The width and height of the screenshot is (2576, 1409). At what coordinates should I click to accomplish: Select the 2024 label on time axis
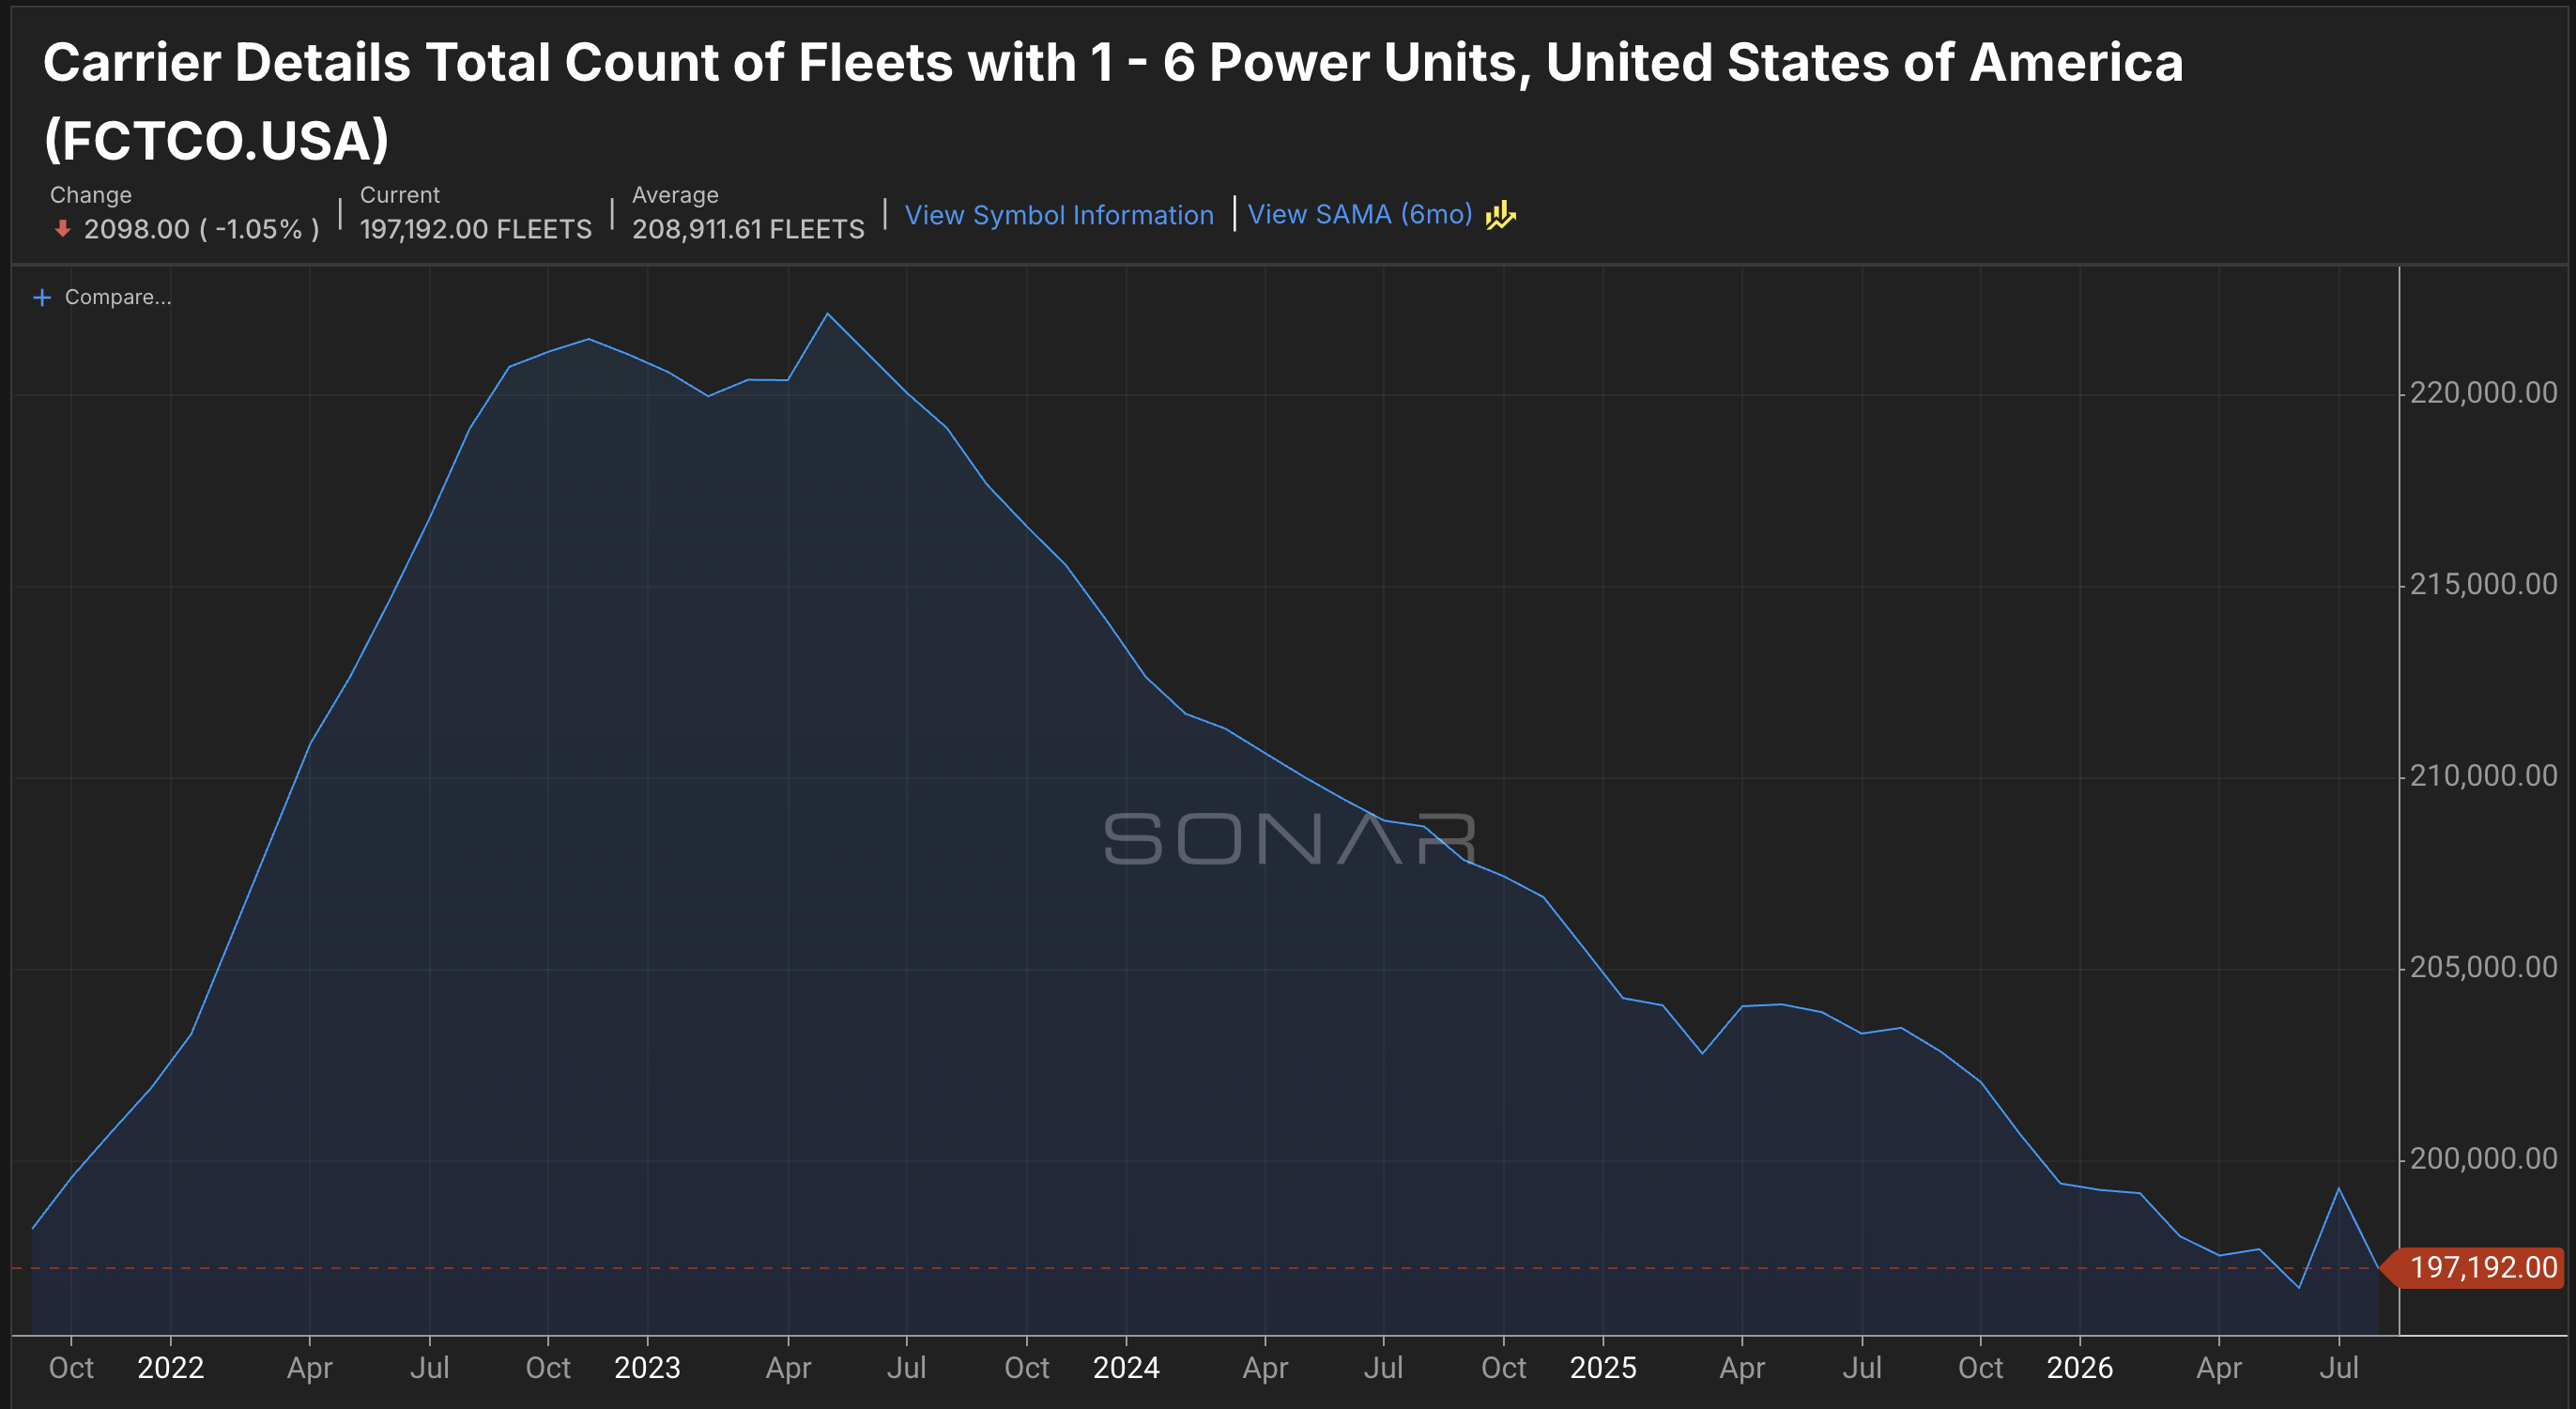pos(1126,1367)
